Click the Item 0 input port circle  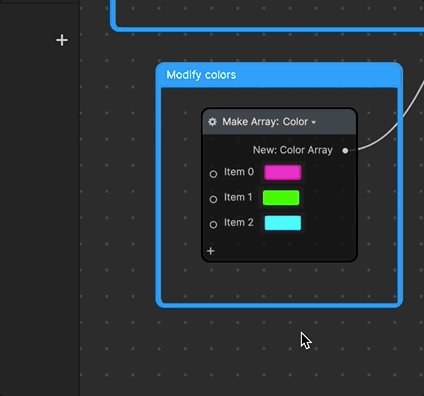coord(213,174)
